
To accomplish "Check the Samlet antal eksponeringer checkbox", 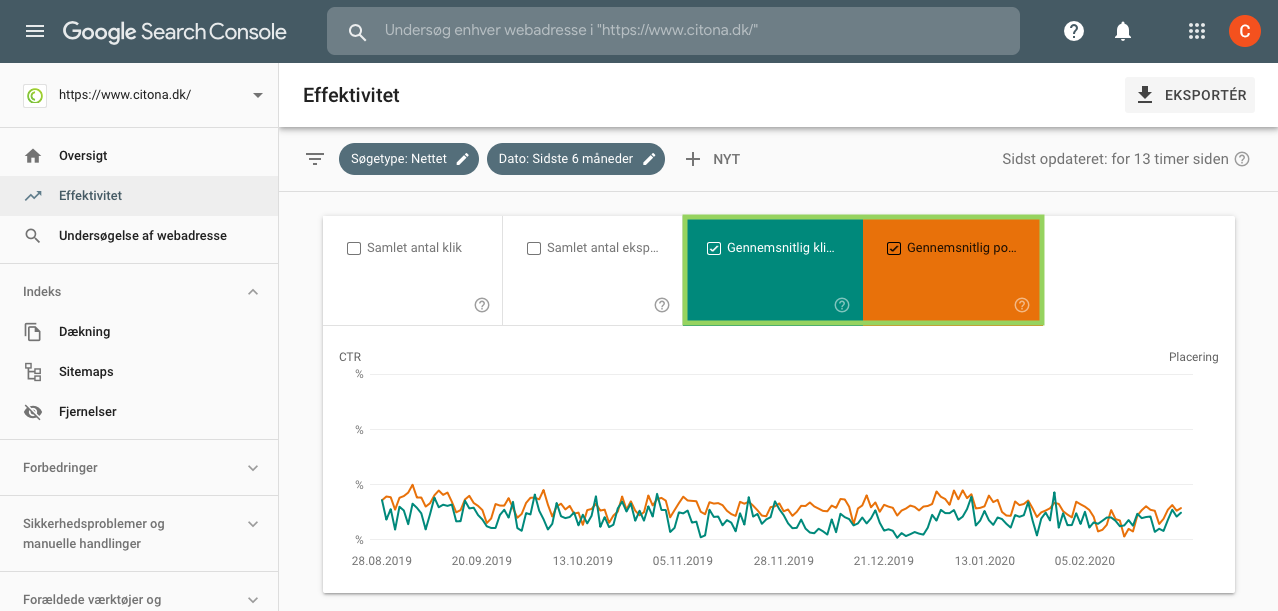I will point(534,248).
